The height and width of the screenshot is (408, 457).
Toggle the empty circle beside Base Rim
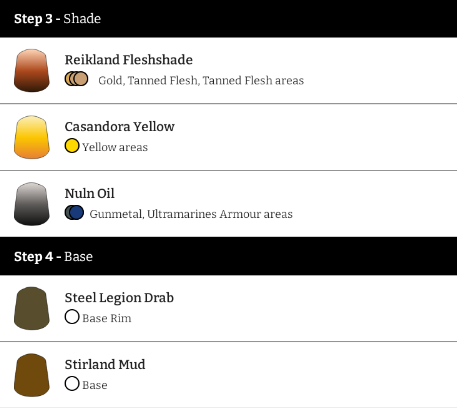[72, 317]
